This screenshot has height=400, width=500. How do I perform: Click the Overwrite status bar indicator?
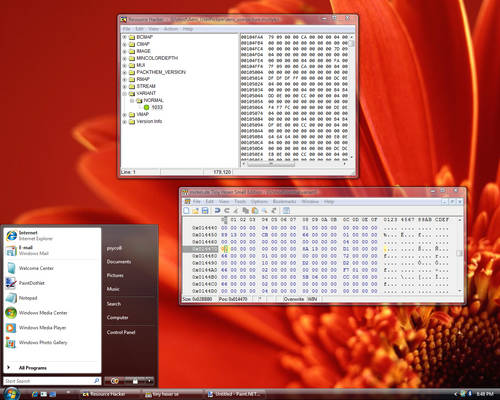click(294, 299)
